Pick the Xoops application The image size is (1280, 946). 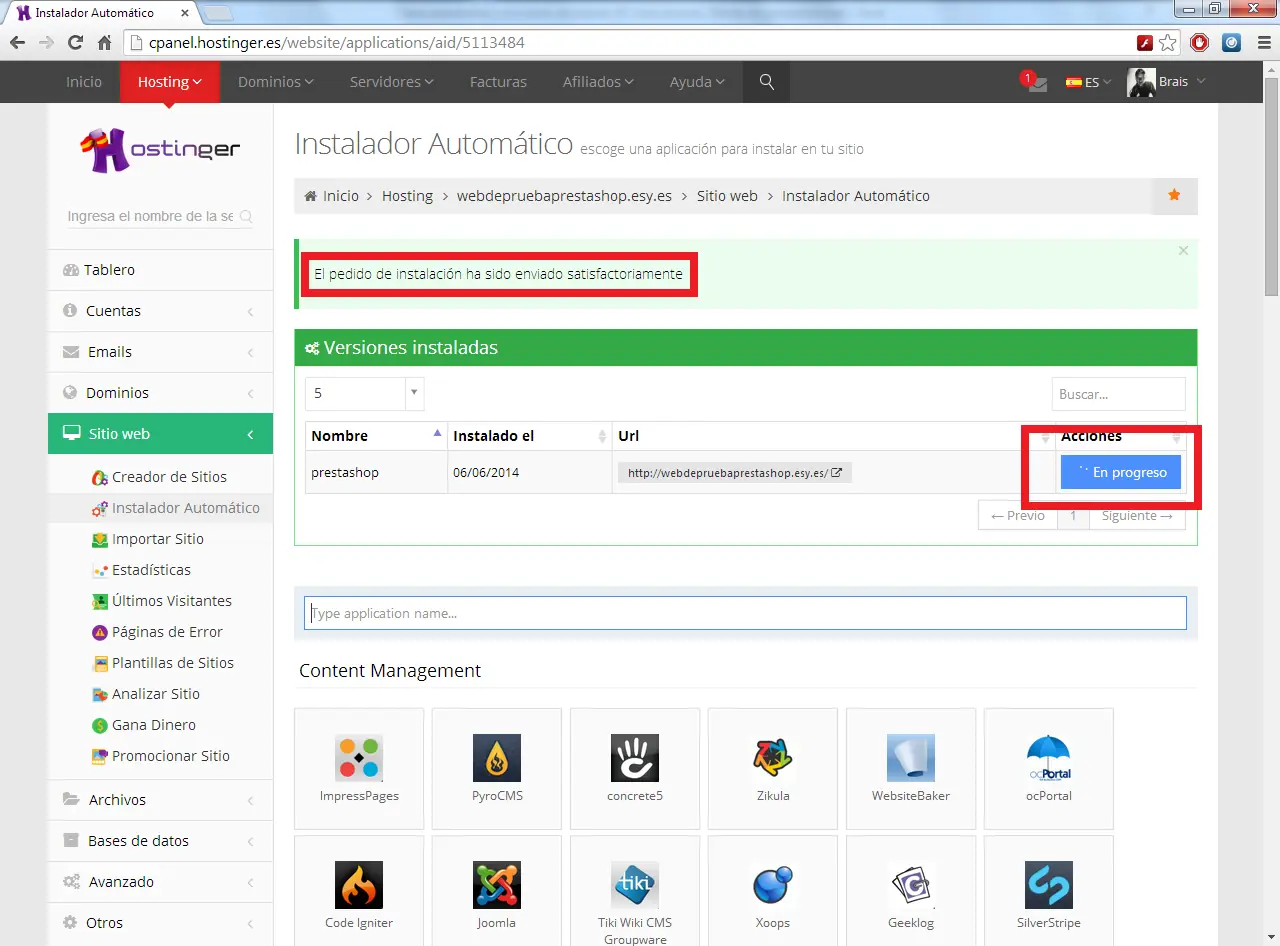click(773, 892)
